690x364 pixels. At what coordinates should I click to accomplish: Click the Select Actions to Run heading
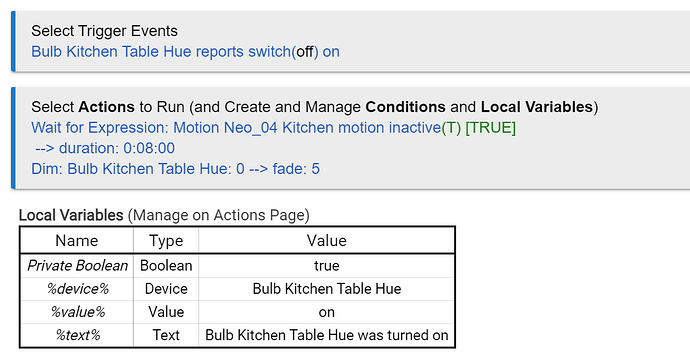(315, 107)
